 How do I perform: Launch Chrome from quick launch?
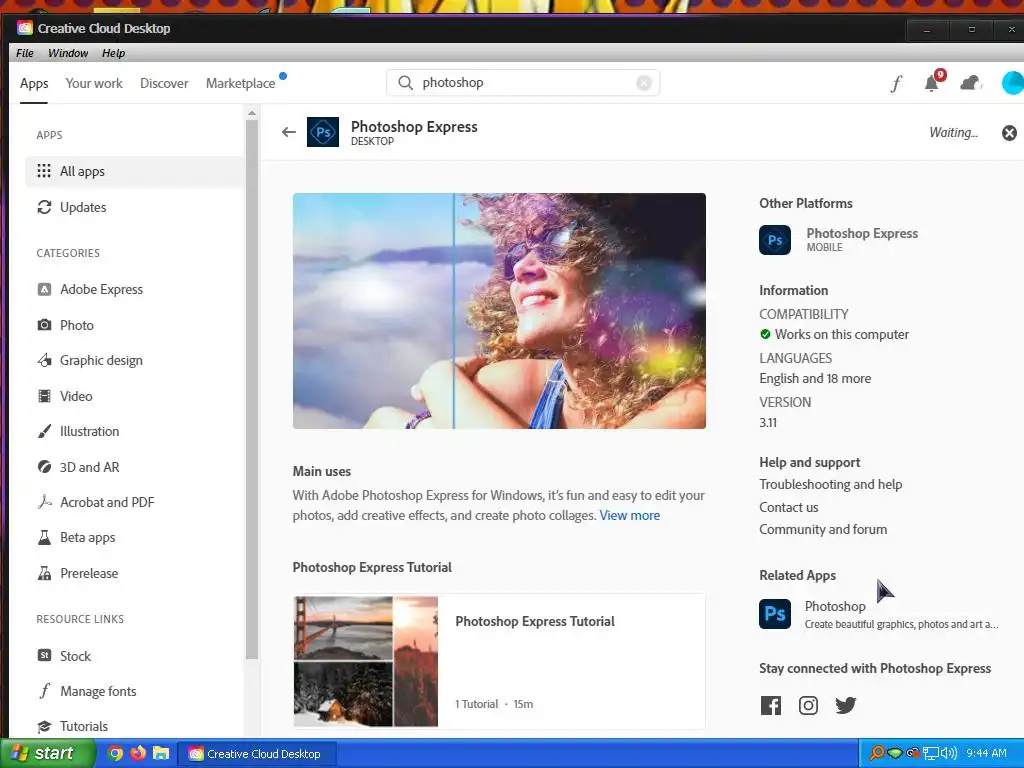coord(115,753)
